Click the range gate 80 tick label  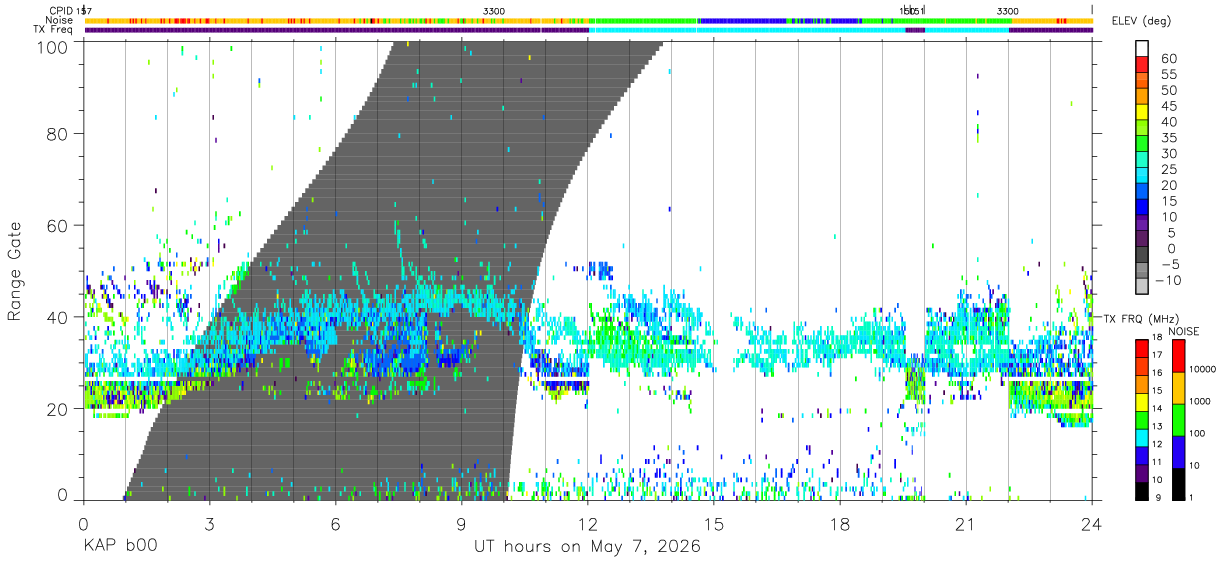57,133
